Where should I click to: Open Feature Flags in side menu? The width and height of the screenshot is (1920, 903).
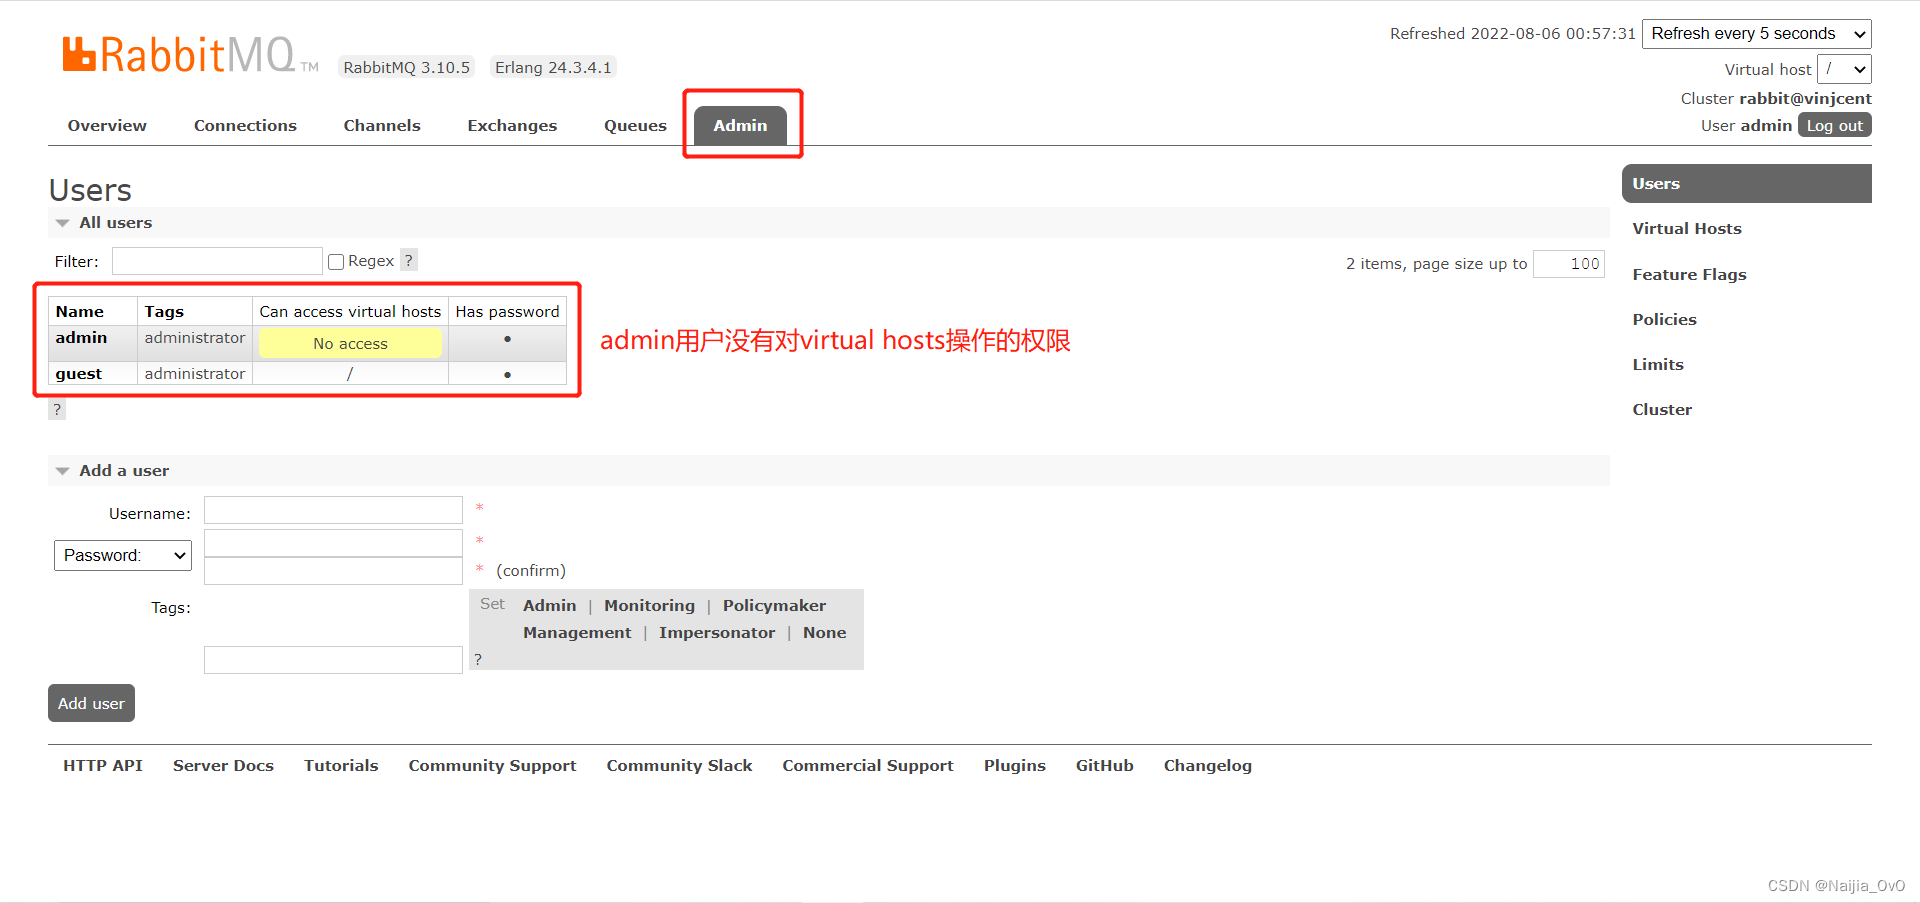coord(1689,275)
